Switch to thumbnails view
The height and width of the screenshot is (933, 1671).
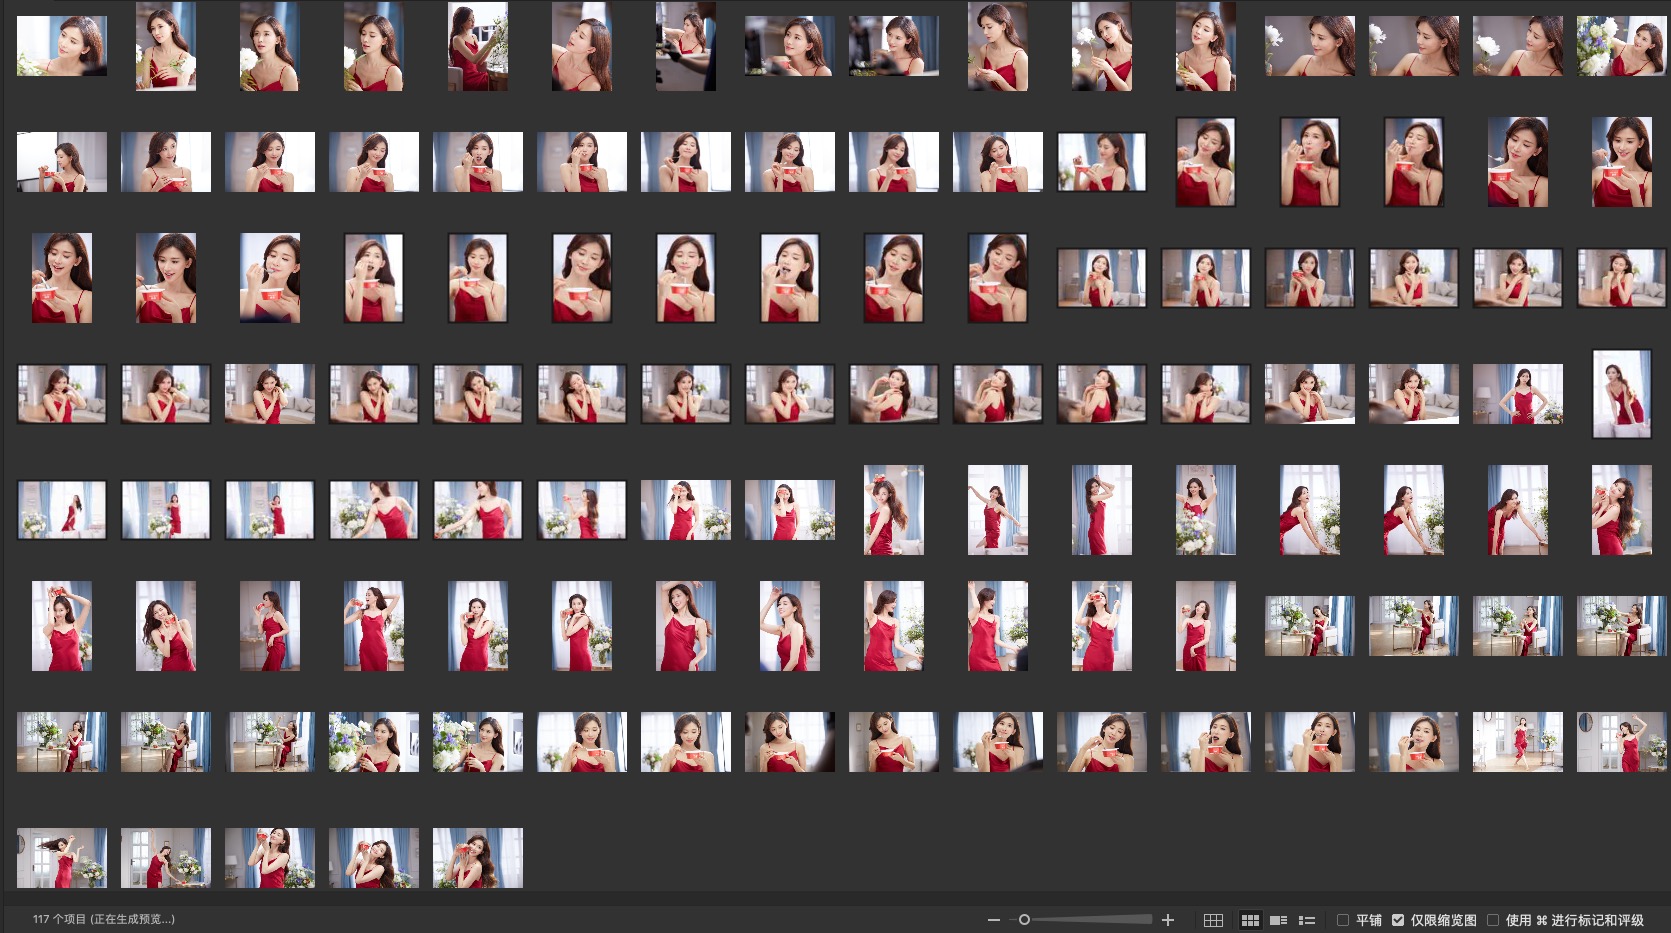point(1250,920)
